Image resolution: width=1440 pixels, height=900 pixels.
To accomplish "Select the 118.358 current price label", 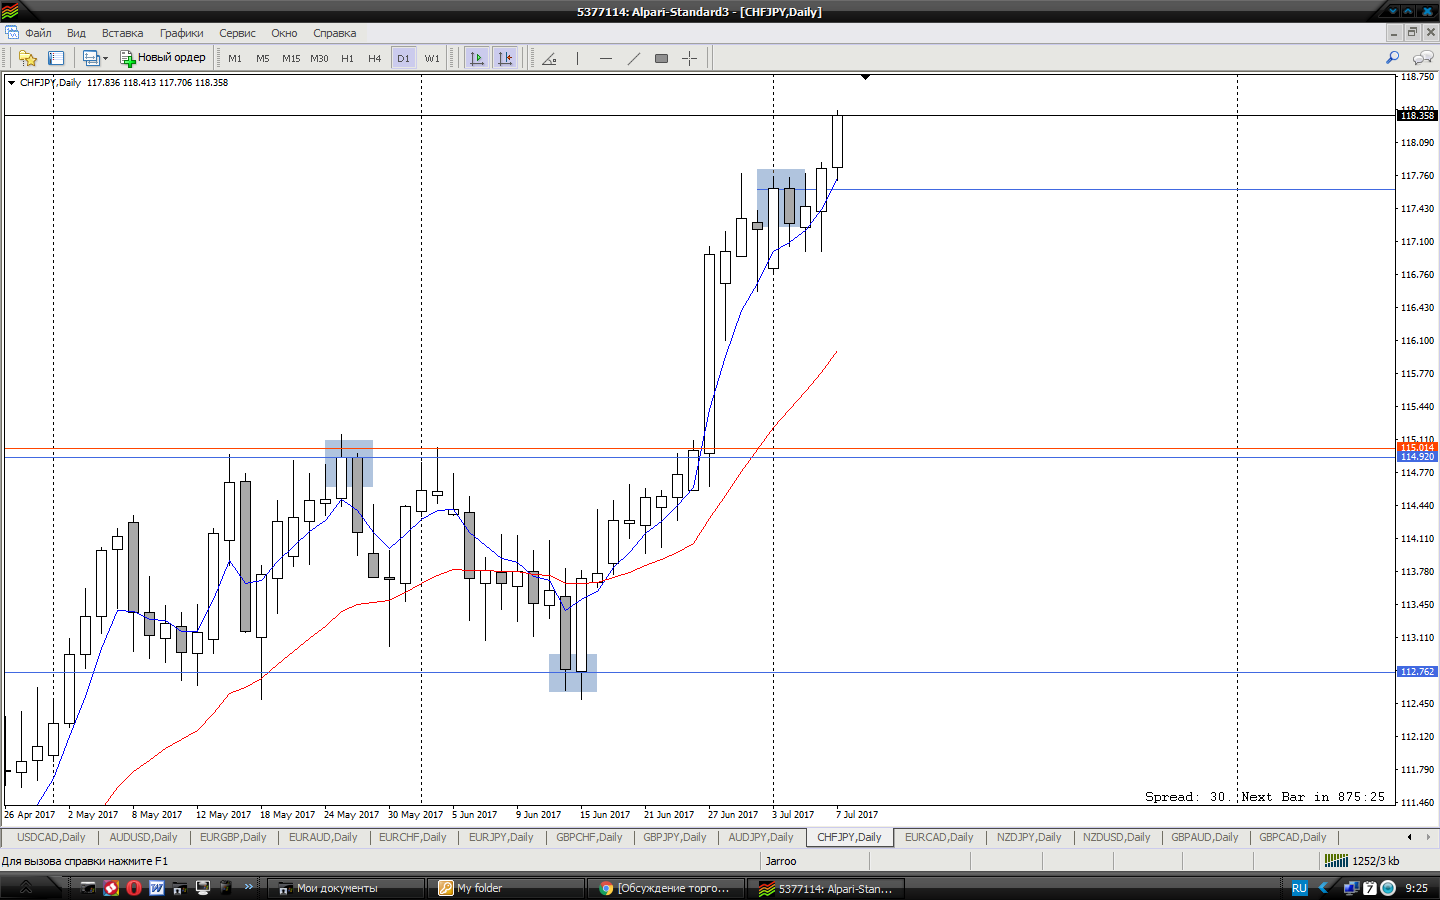I will coord(1417,116).
